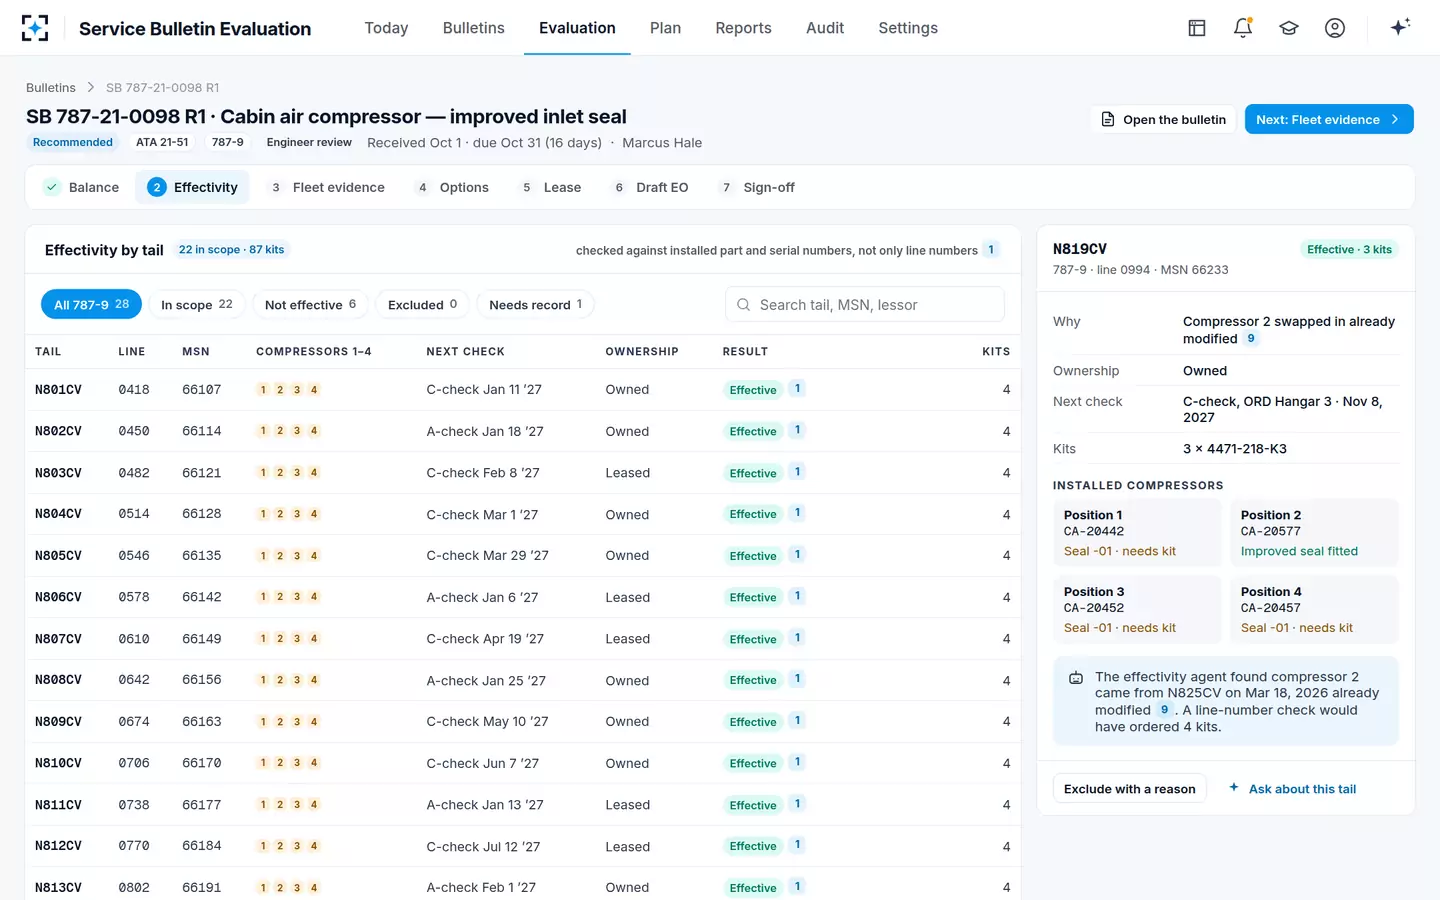Open the Reports nav item
This screenshot has height=900, width=1440.
pyautogui.click(x=743, y=28)
